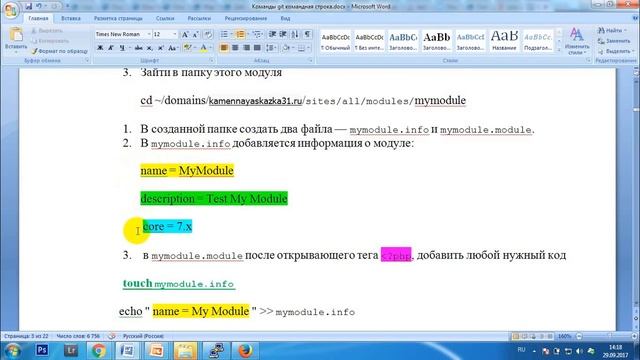
Task: Open the Windows Start menu
Action: (x=13, y=351)
